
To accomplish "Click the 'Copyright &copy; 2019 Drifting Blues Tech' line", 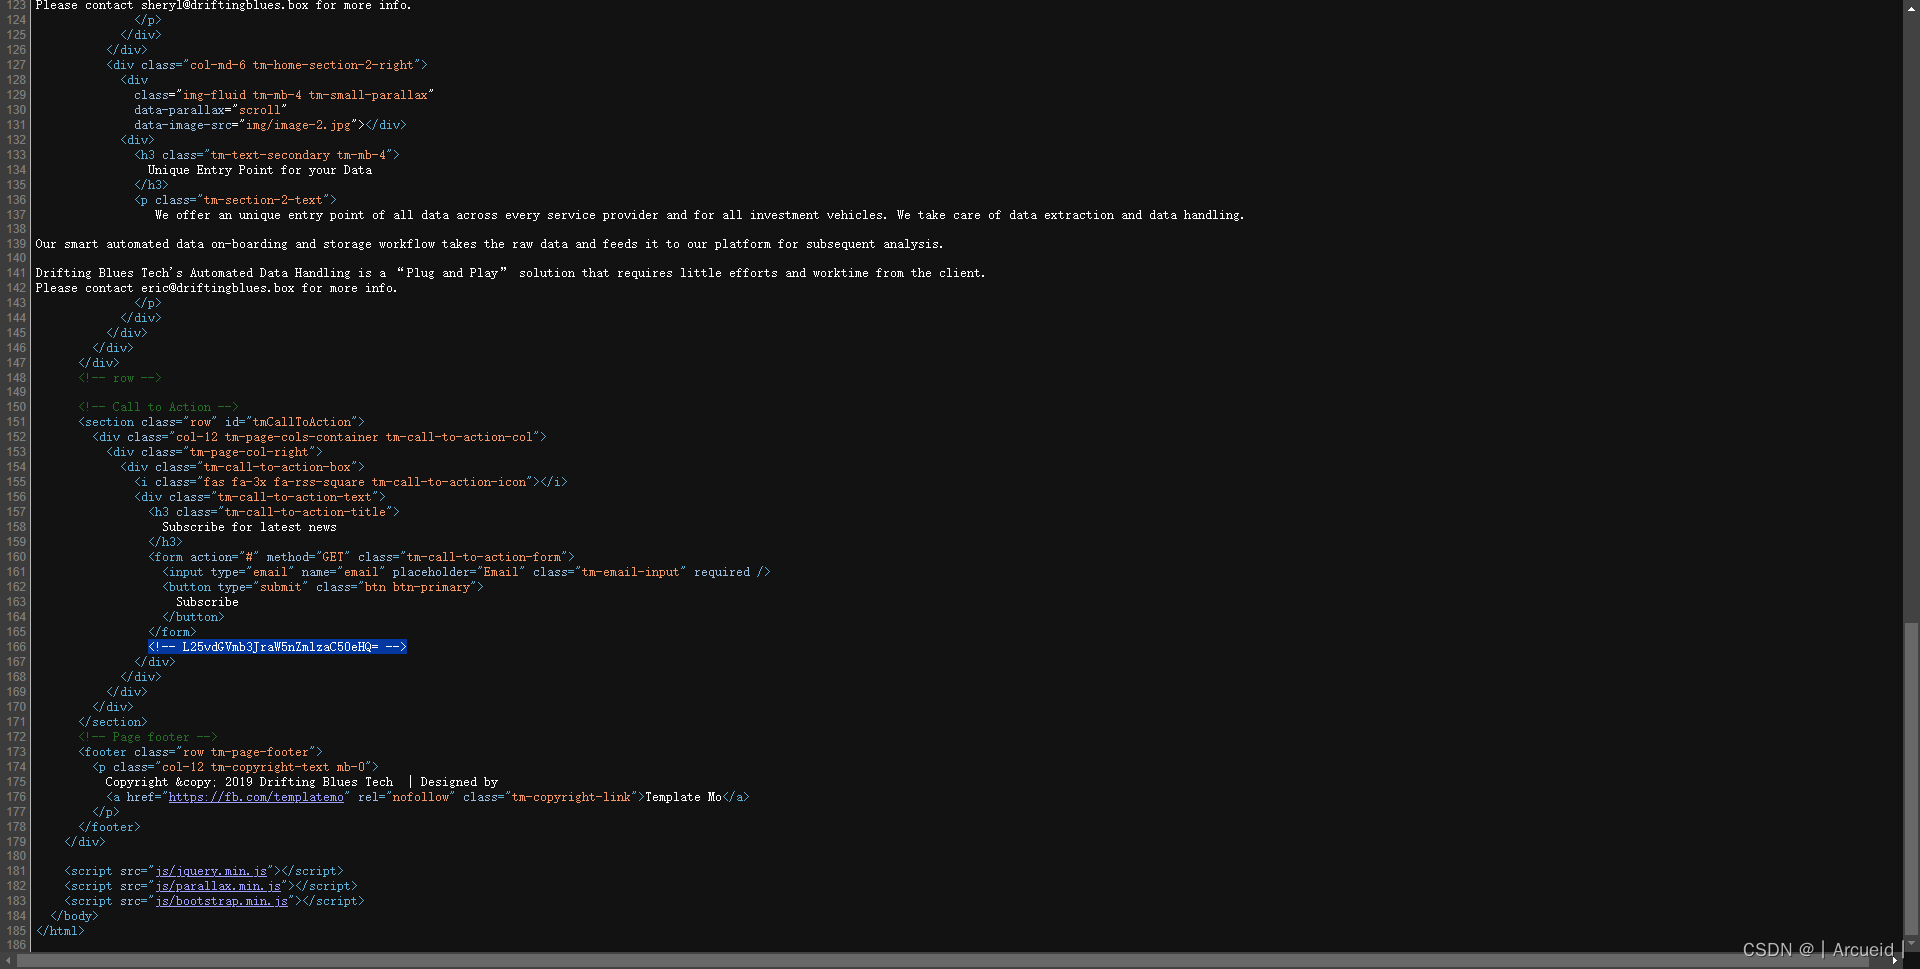I will coord(301,782).
